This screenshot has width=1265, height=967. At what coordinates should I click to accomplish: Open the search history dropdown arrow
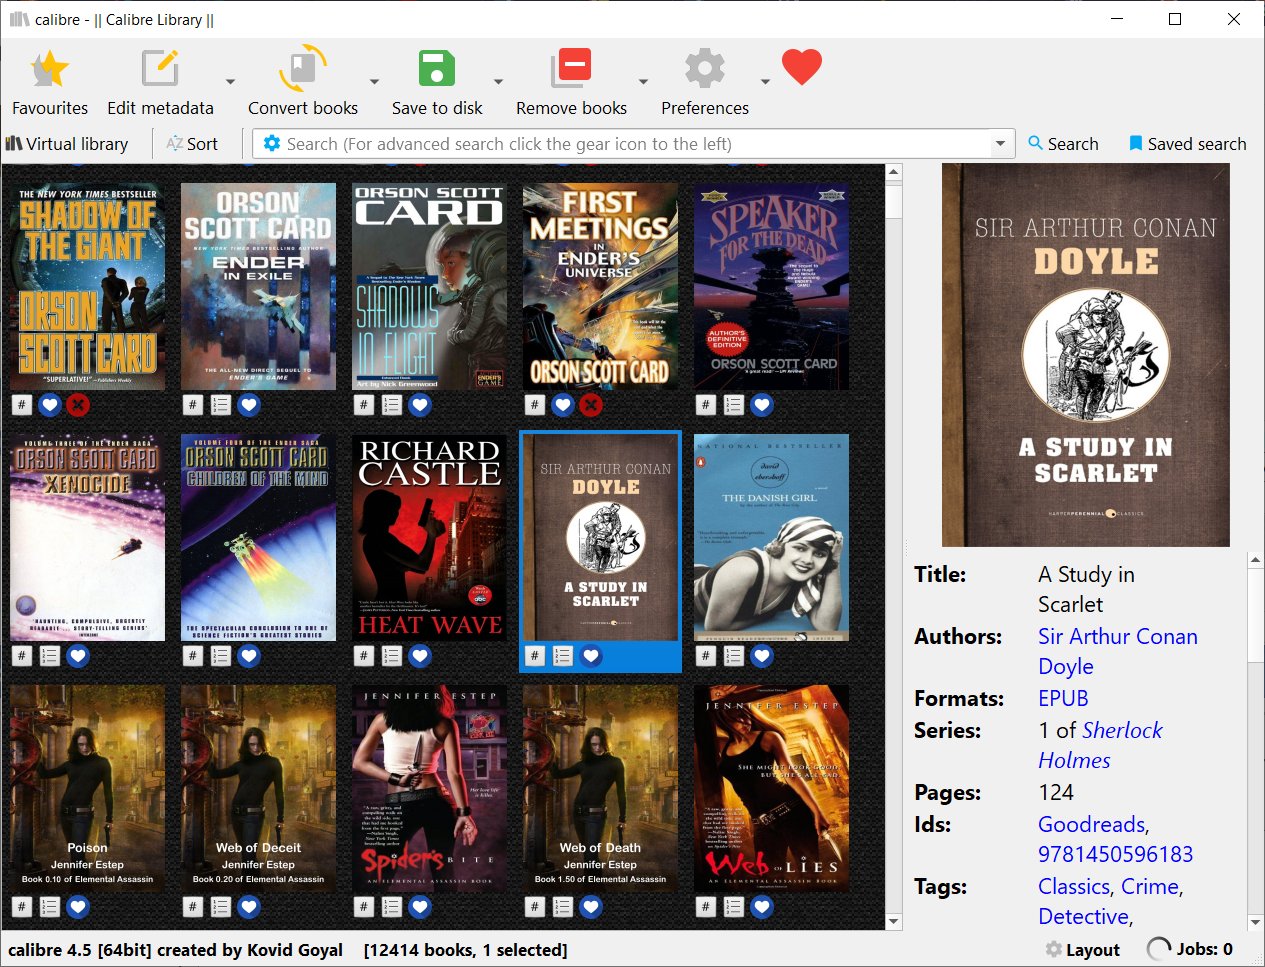pos(999,144)
